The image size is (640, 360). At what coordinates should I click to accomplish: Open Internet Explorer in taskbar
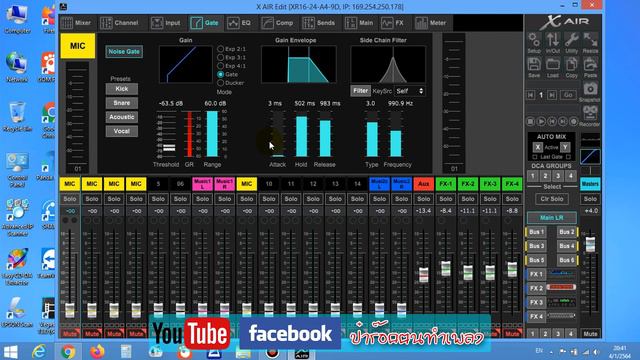point(39,351)
